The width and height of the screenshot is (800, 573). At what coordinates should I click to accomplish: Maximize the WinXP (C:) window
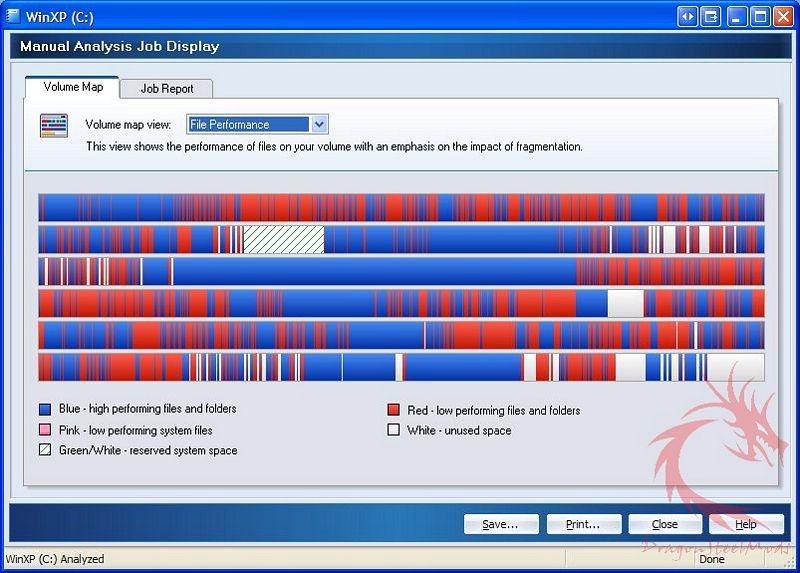point(760,16)
